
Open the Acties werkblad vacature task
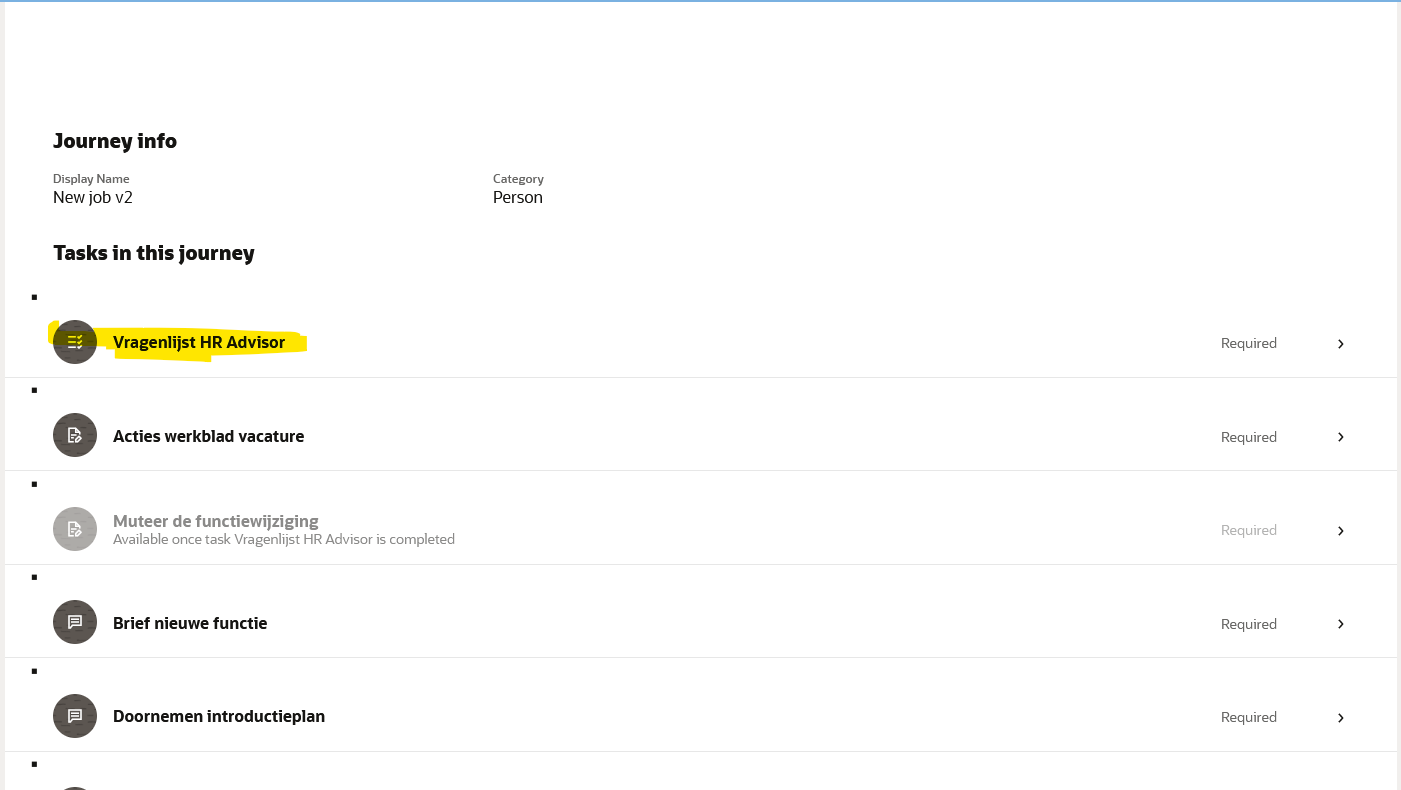(208, 436)
